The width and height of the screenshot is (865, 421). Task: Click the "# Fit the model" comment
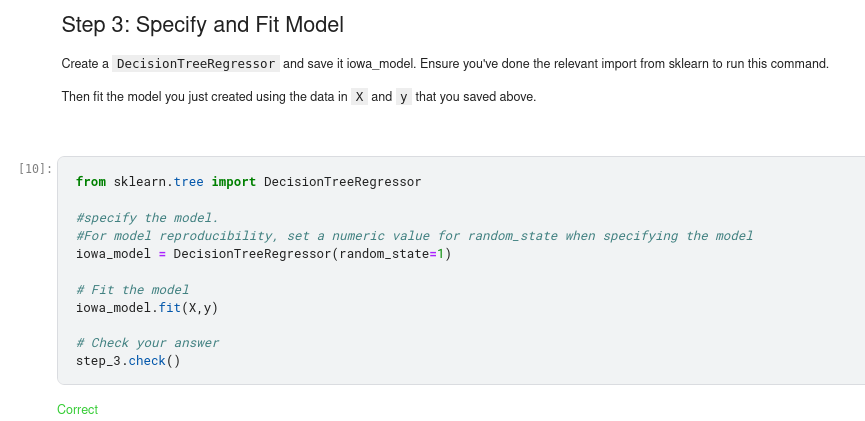click(132, 290)
